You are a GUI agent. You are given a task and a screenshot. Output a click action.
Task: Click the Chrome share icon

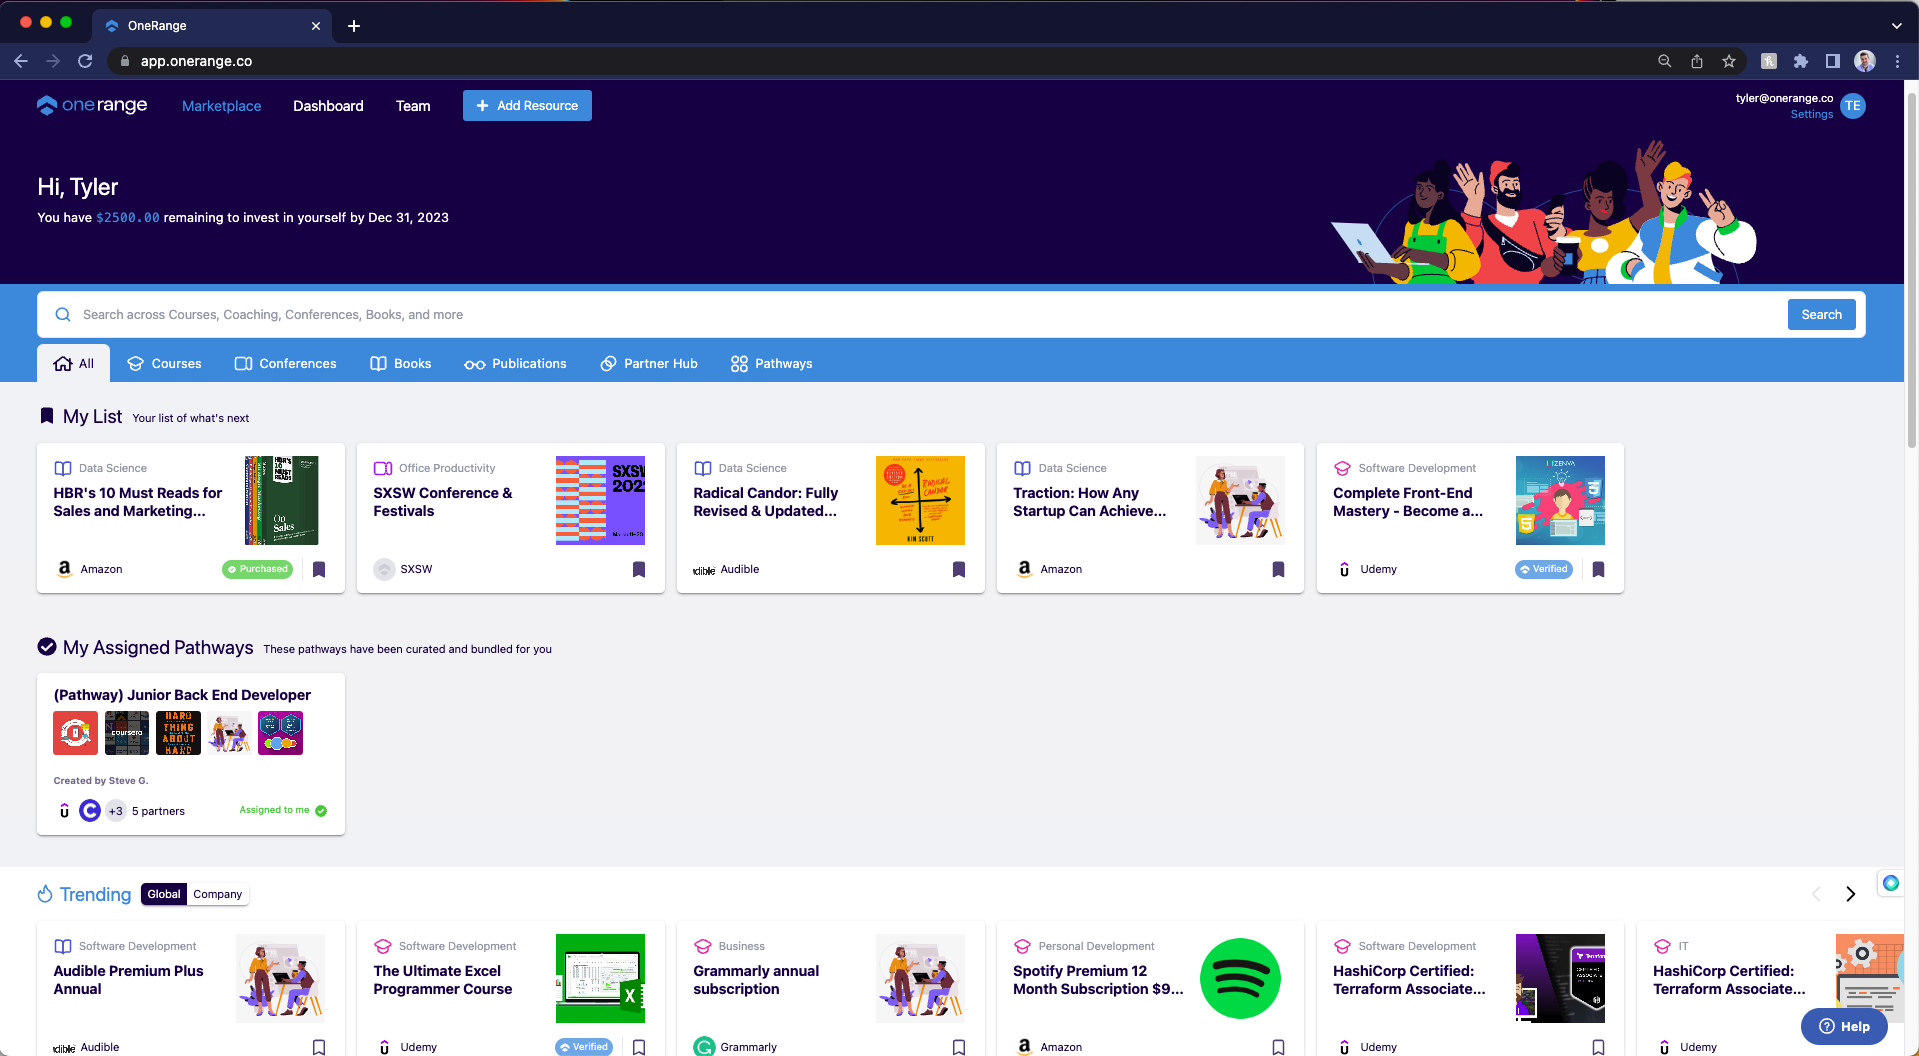coord(1697,61)
